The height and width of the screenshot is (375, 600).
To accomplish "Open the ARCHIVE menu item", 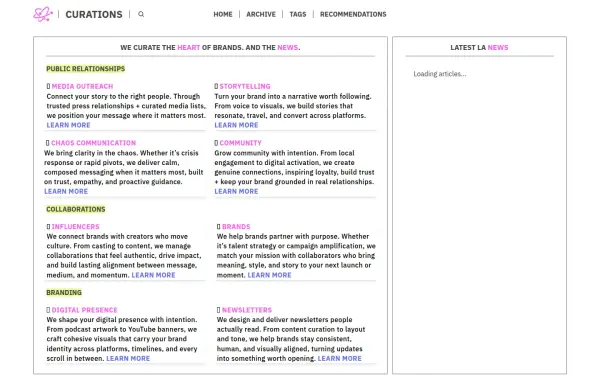I will tap(261, 15).
